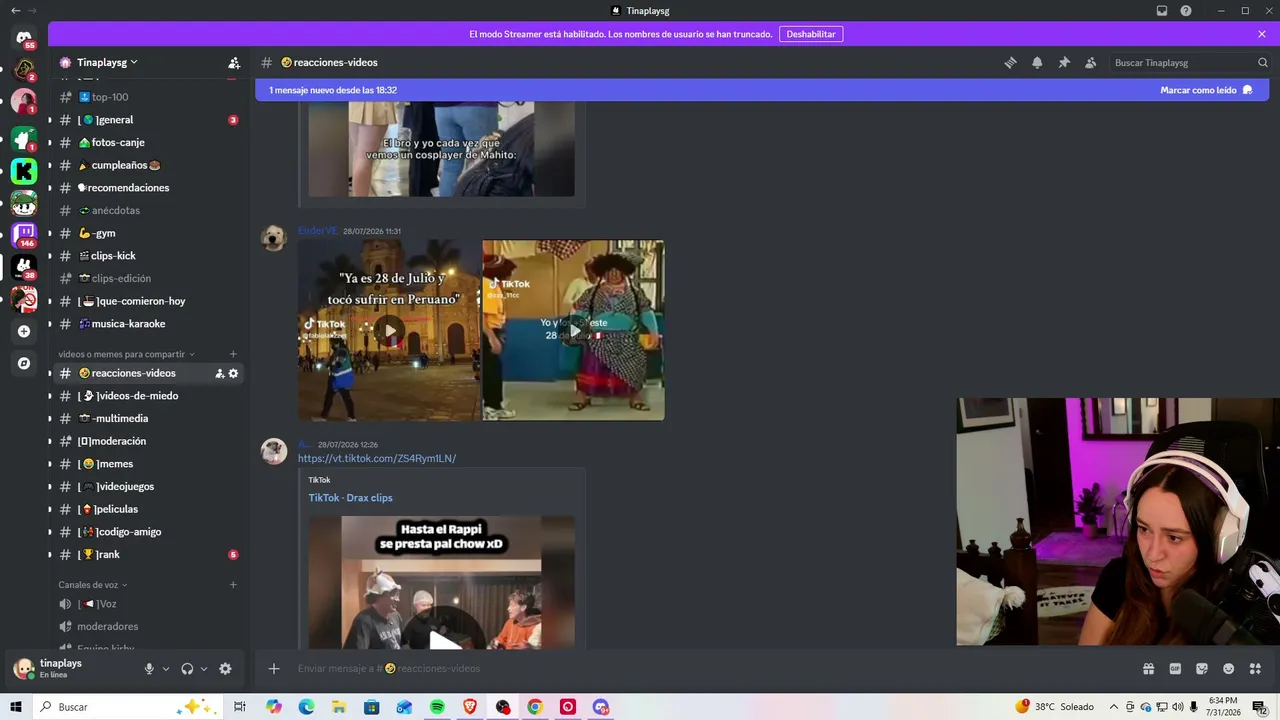
Task: Mute the microphone
Action: tap(149, 669)
